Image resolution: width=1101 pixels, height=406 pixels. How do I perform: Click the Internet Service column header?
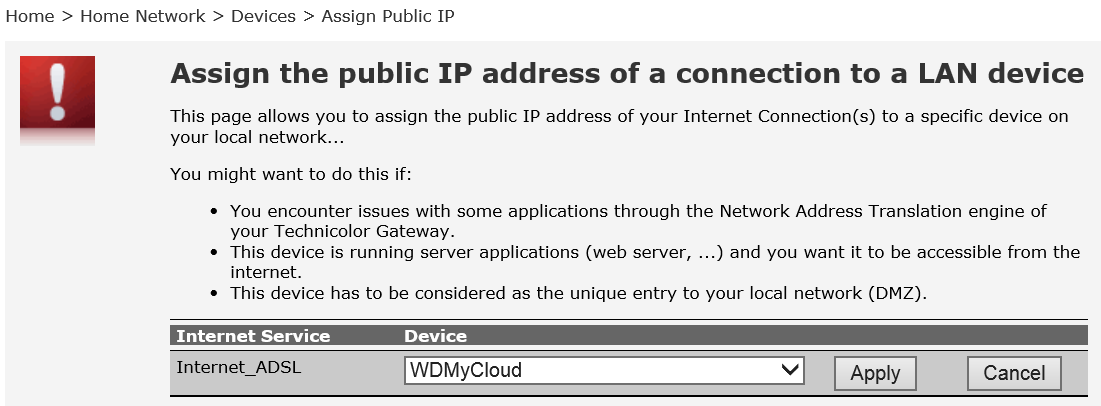(x=253, y=336)
